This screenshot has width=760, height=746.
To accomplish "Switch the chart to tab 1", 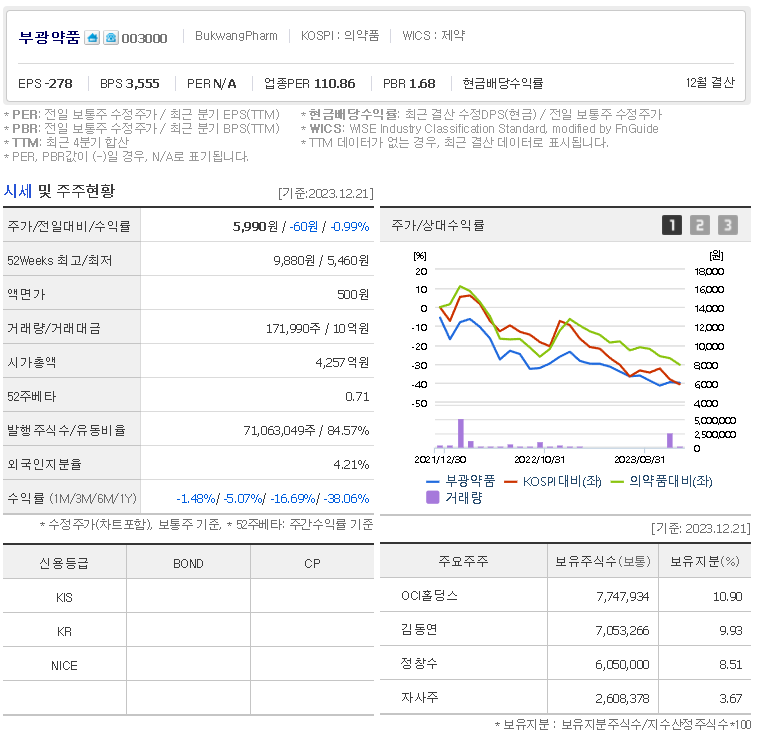I will (672, 225).
